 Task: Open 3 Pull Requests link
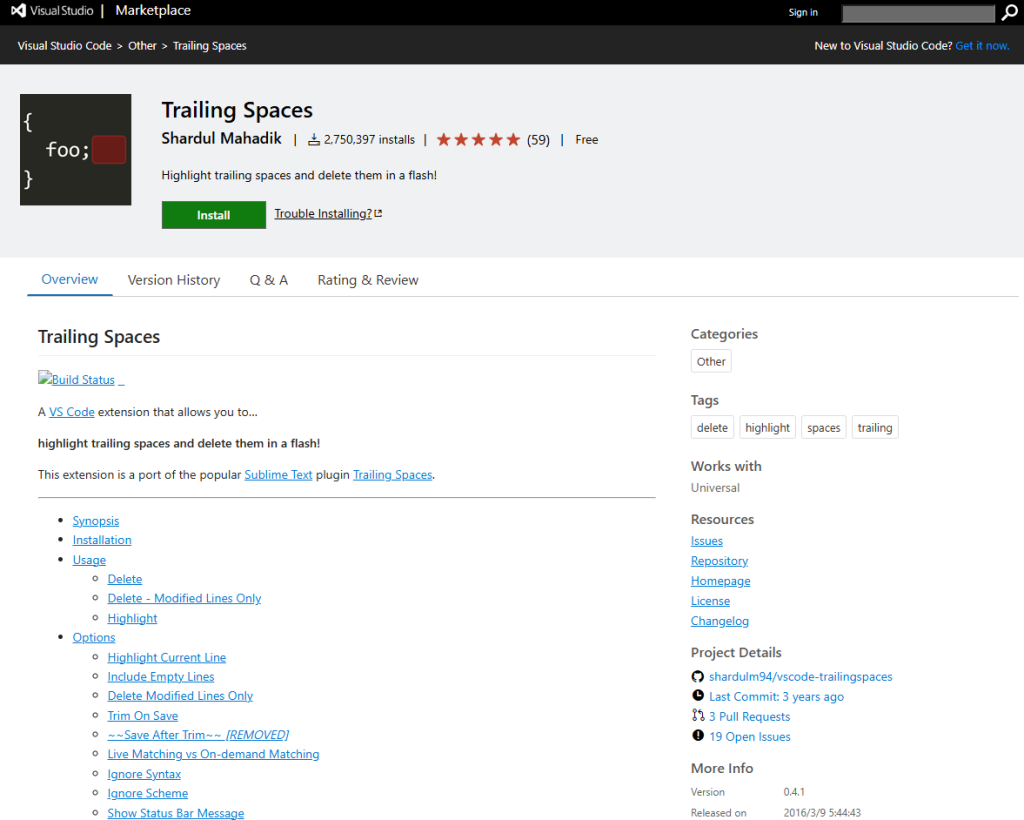coord(750,716)
